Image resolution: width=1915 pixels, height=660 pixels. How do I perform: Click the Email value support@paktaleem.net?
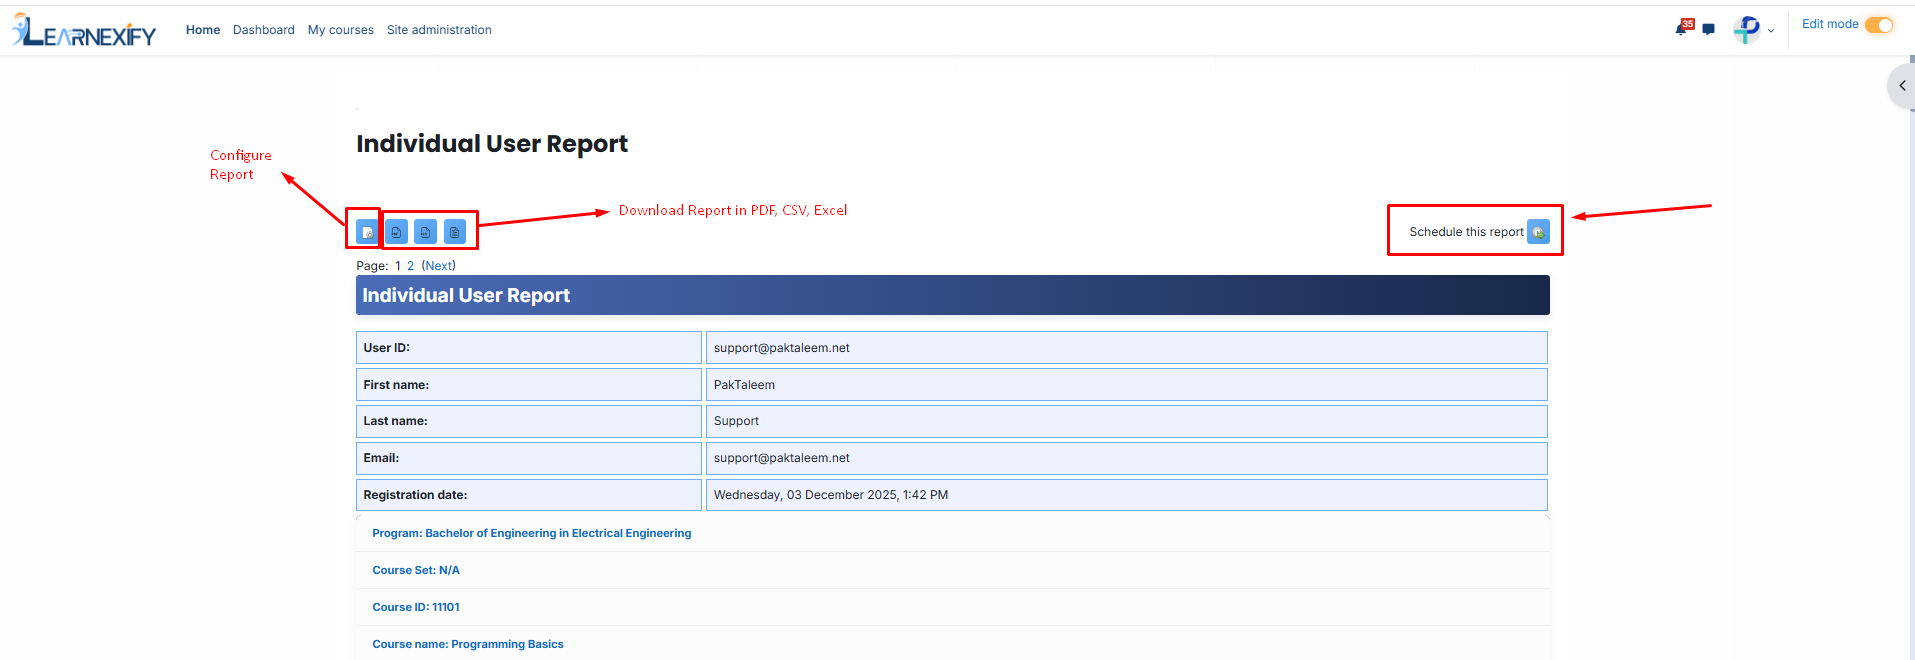[1127, 458]
